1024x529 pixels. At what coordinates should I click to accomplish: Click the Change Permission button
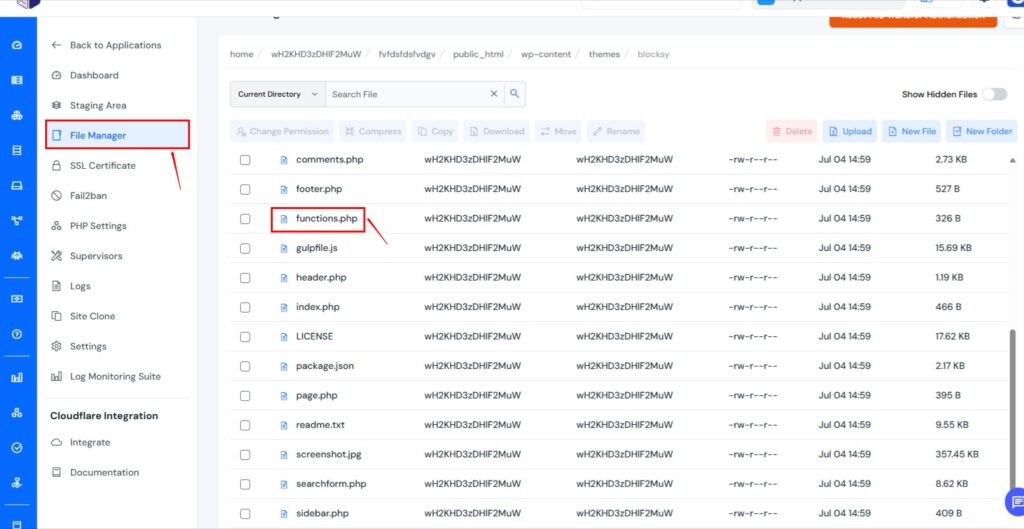pos(282,131)
